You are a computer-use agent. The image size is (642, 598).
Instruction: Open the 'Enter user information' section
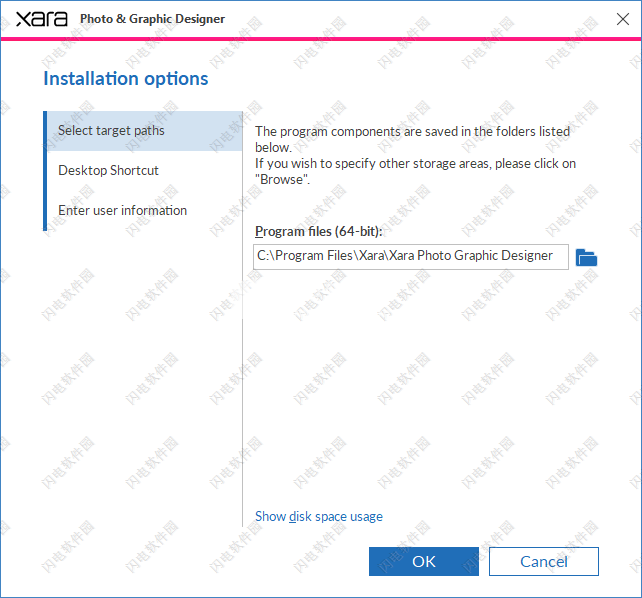click(x=145, y=210)
